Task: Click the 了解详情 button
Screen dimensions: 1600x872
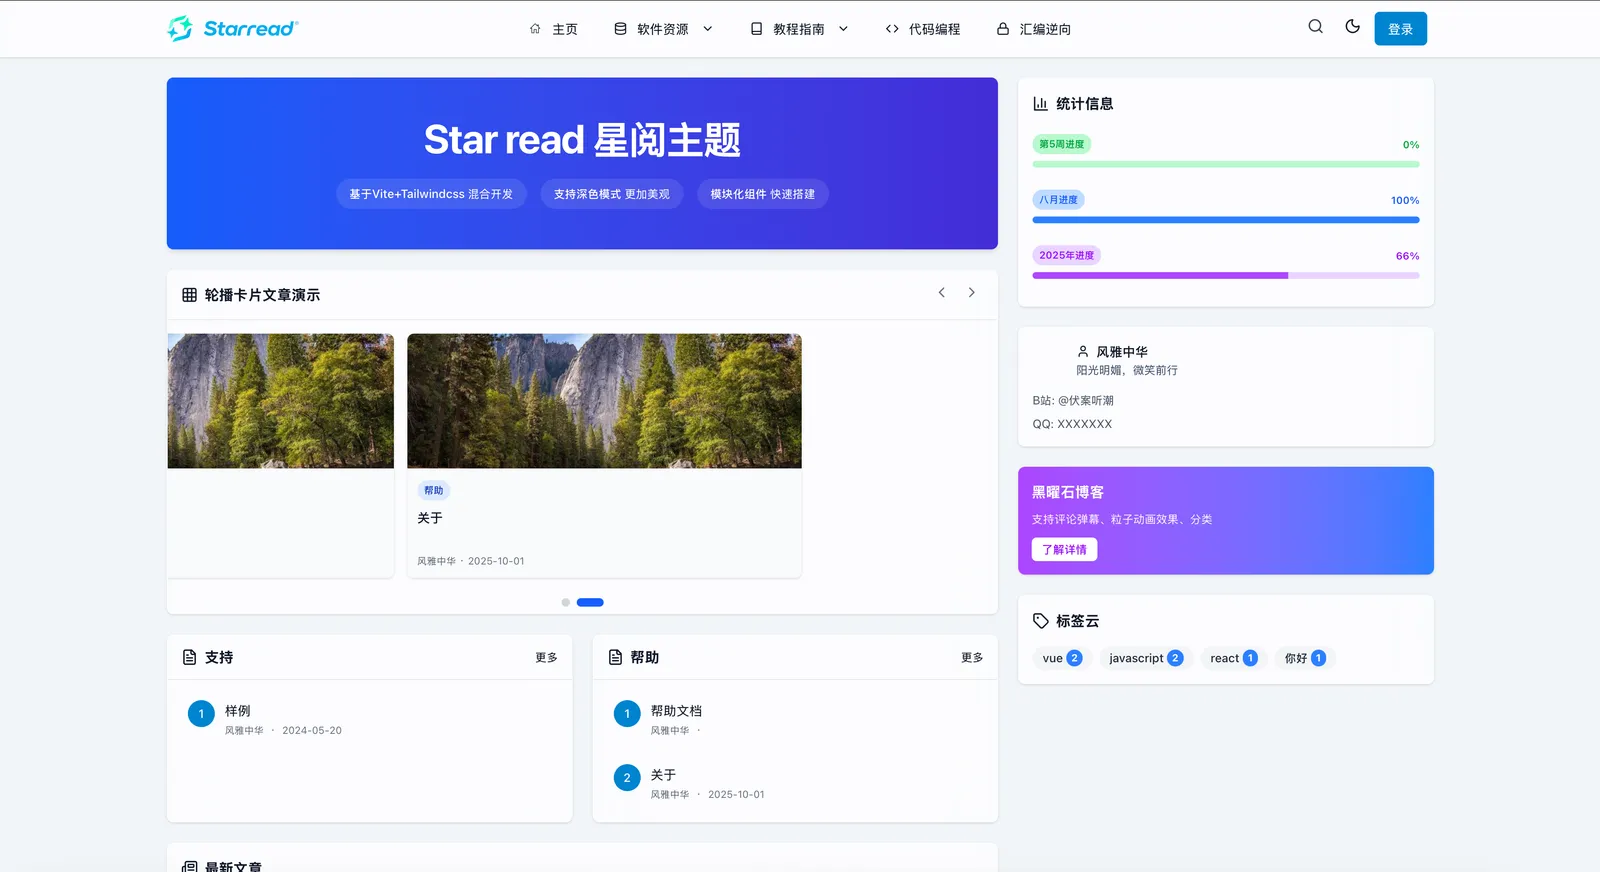Action: [1064, 549]
